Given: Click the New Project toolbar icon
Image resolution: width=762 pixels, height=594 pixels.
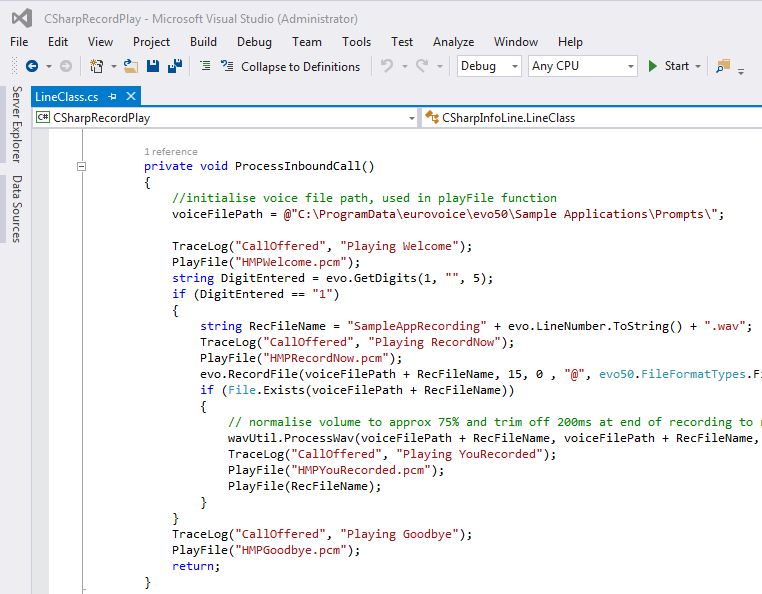Looking at the screenshot, I should pos(97,66).
